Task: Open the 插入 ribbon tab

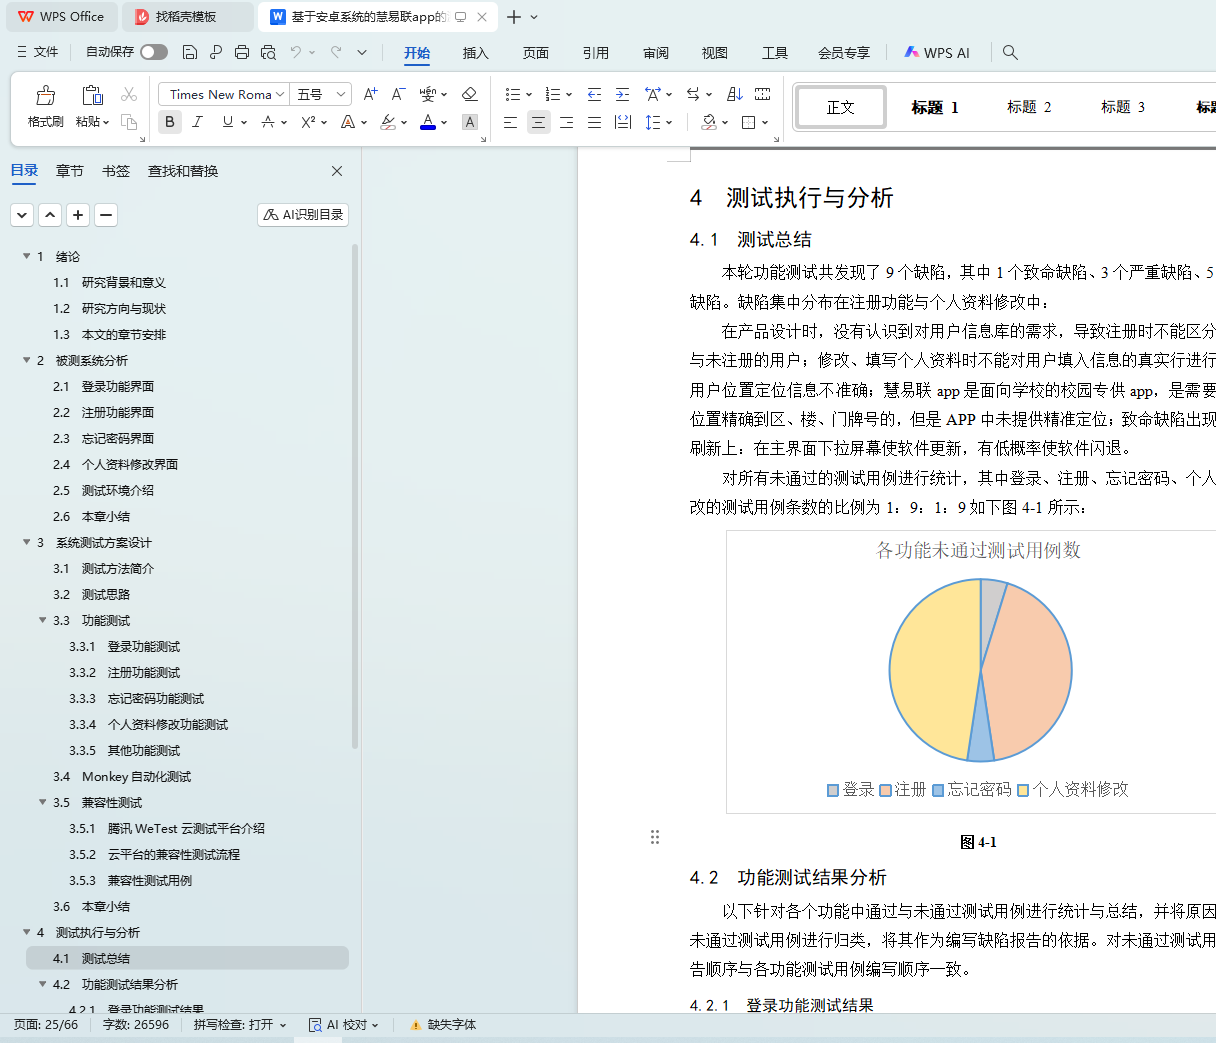Action: [476, 53]
